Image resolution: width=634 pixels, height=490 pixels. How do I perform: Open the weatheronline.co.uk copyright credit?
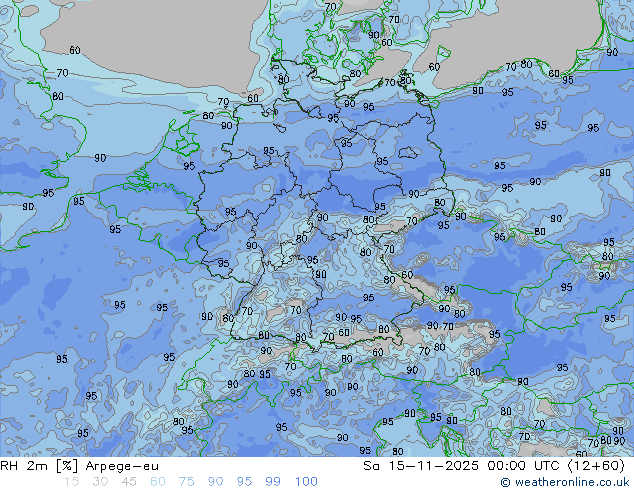pos(565,482)
